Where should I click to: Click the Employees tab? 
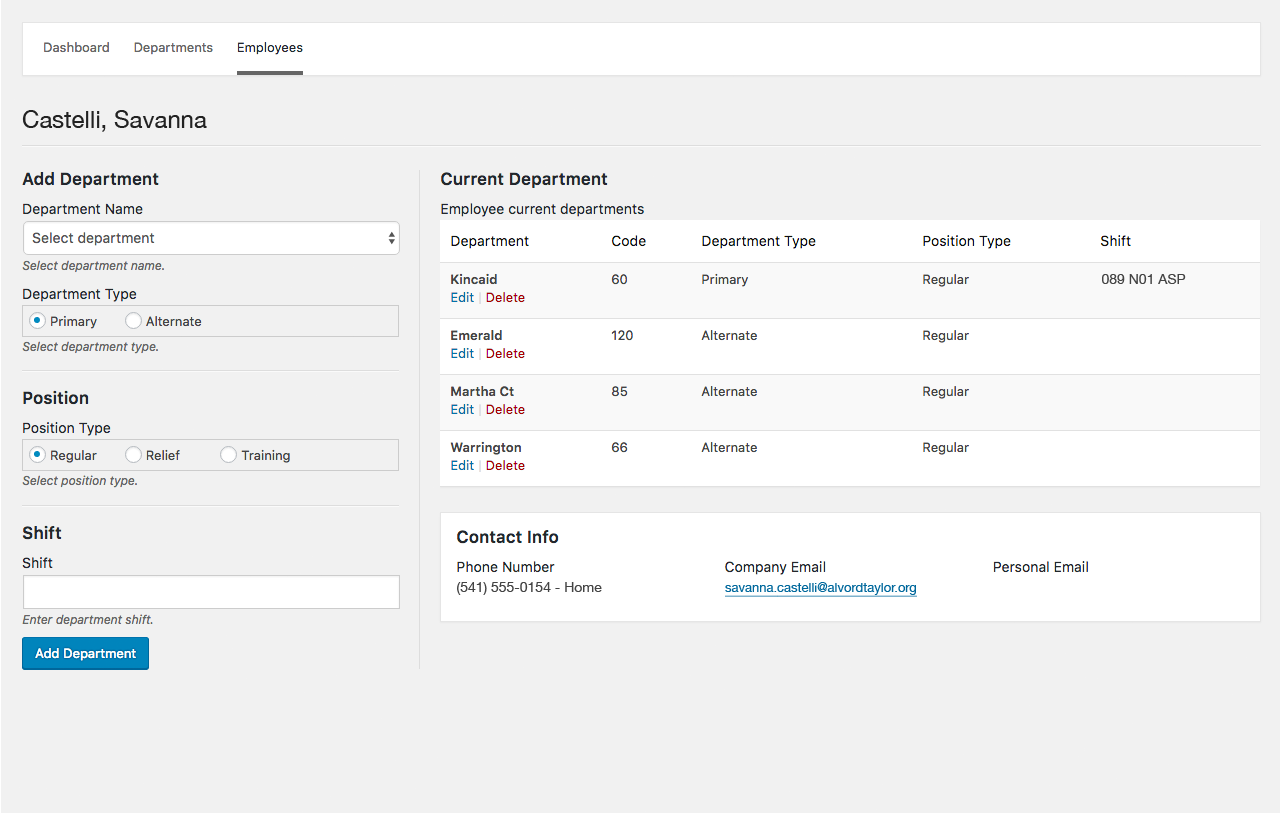click(270, 47)
